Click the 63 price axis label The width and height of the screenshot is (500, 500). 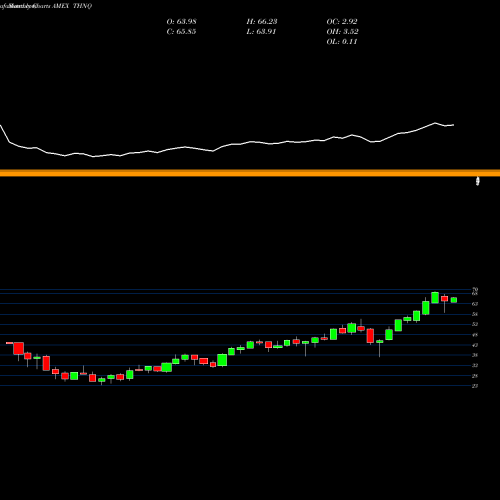[x=475, y=304]
